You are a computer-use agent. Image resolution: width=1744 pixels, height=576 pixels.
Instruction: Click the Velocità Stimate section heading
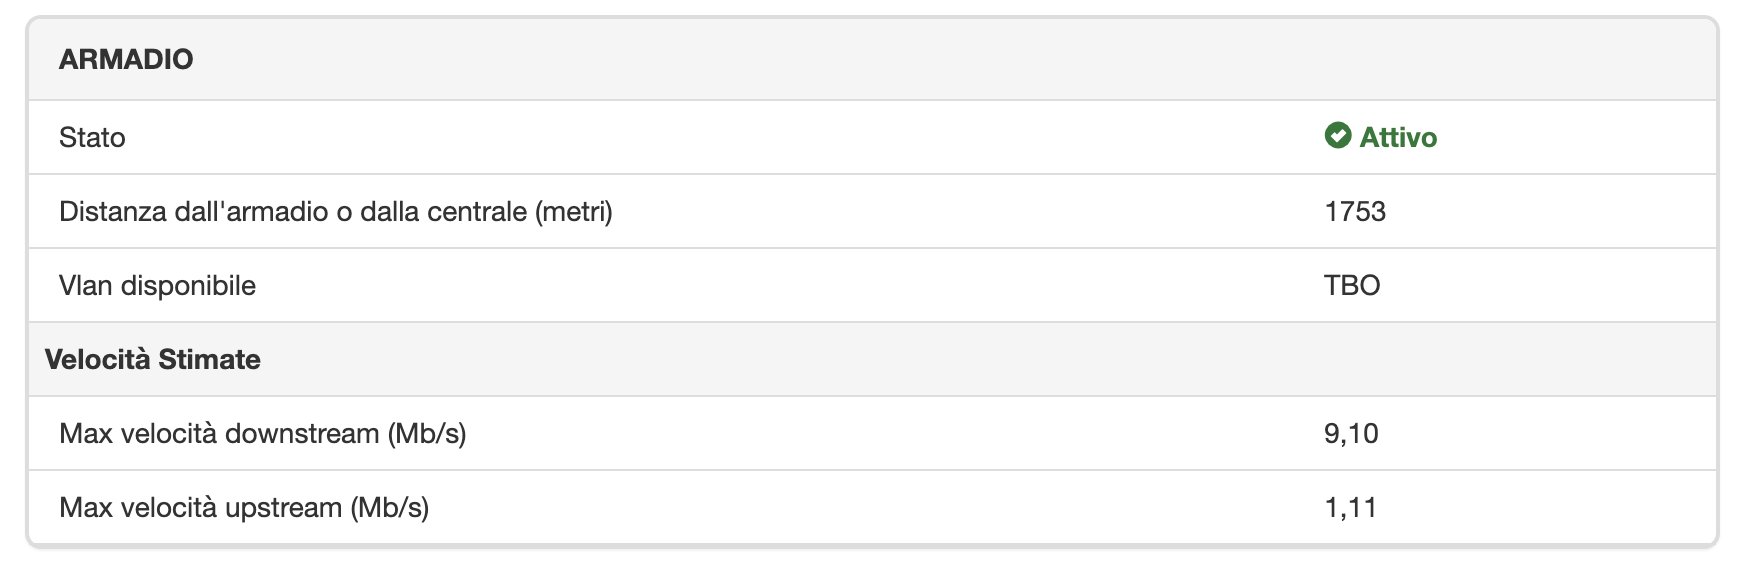pos(153,359)
